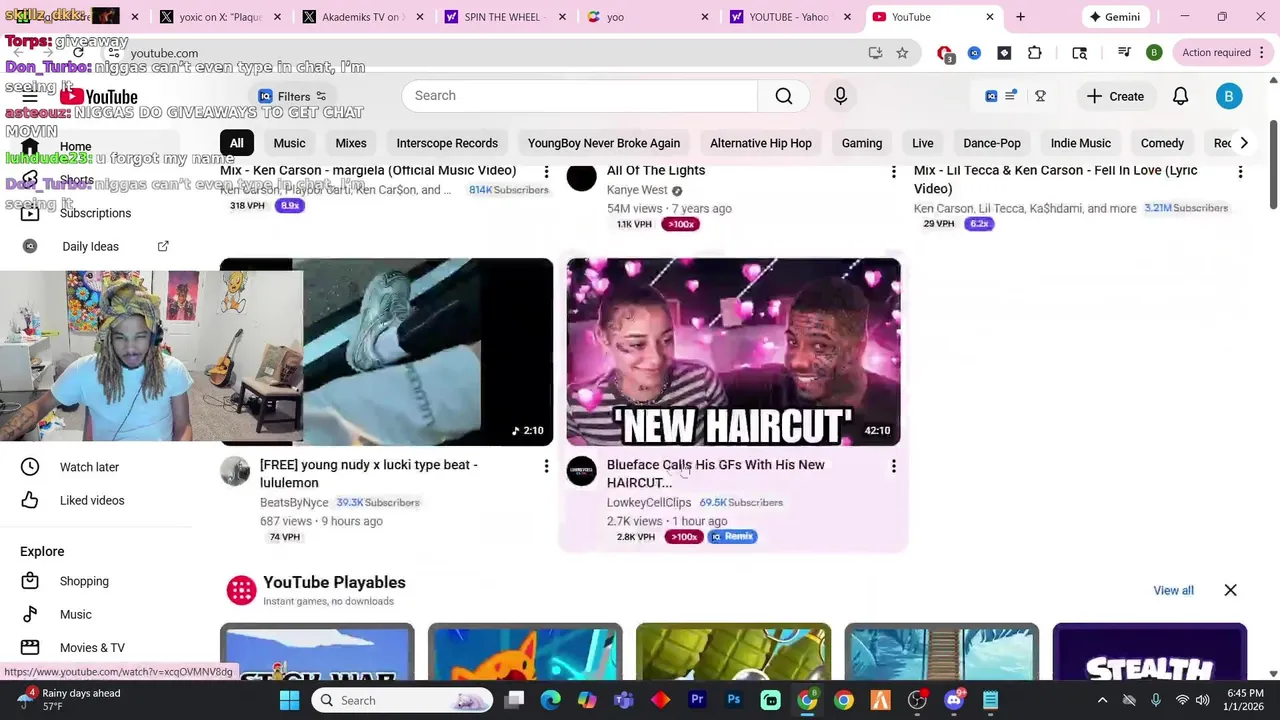Play the NEW HAIRCUT video thumbnail

coord(734,352)
